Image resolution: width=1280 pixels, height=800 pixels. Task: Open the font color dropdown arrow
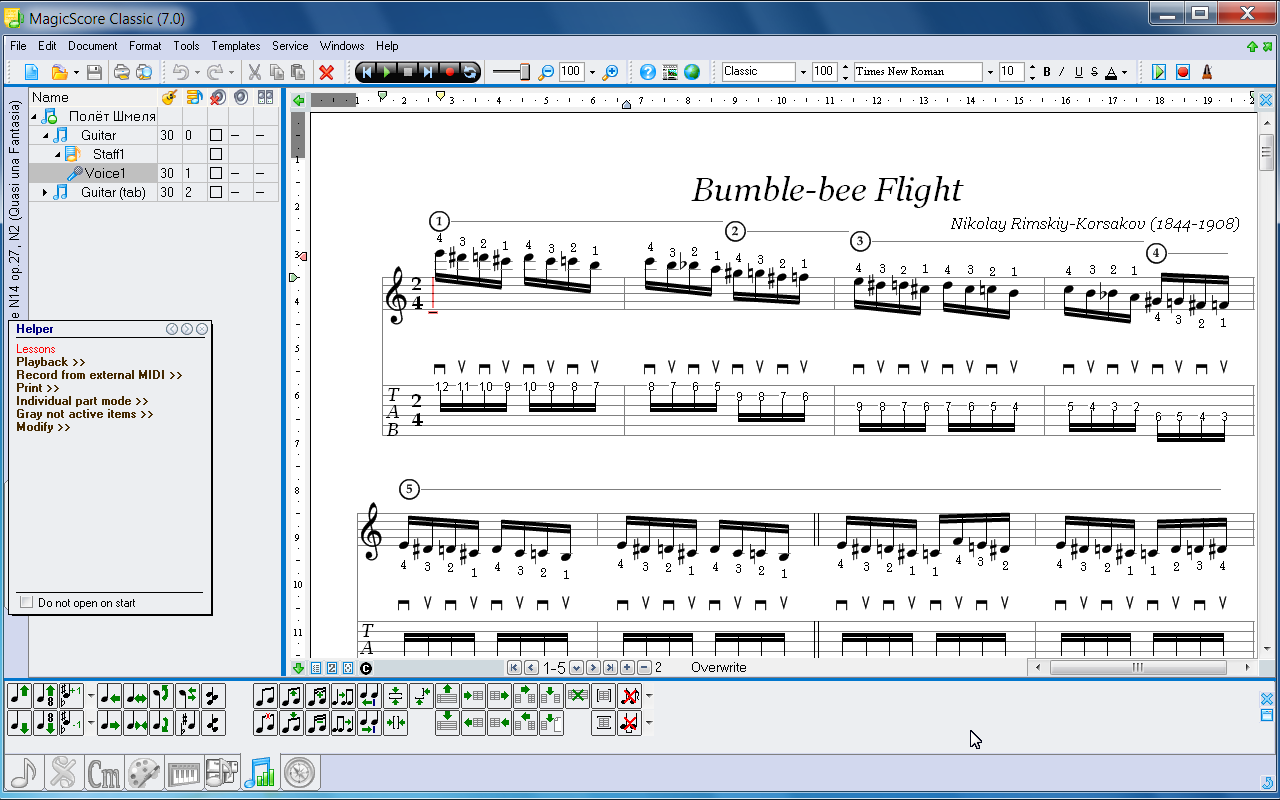pyautogui.click(x=1124, y=72)
